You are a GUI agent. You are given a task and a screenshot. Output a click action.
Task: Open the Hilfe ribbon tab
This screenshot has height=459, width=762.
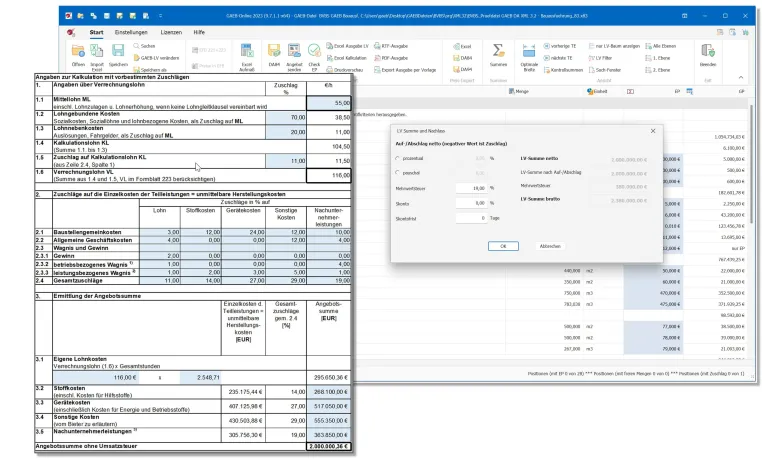199,33
